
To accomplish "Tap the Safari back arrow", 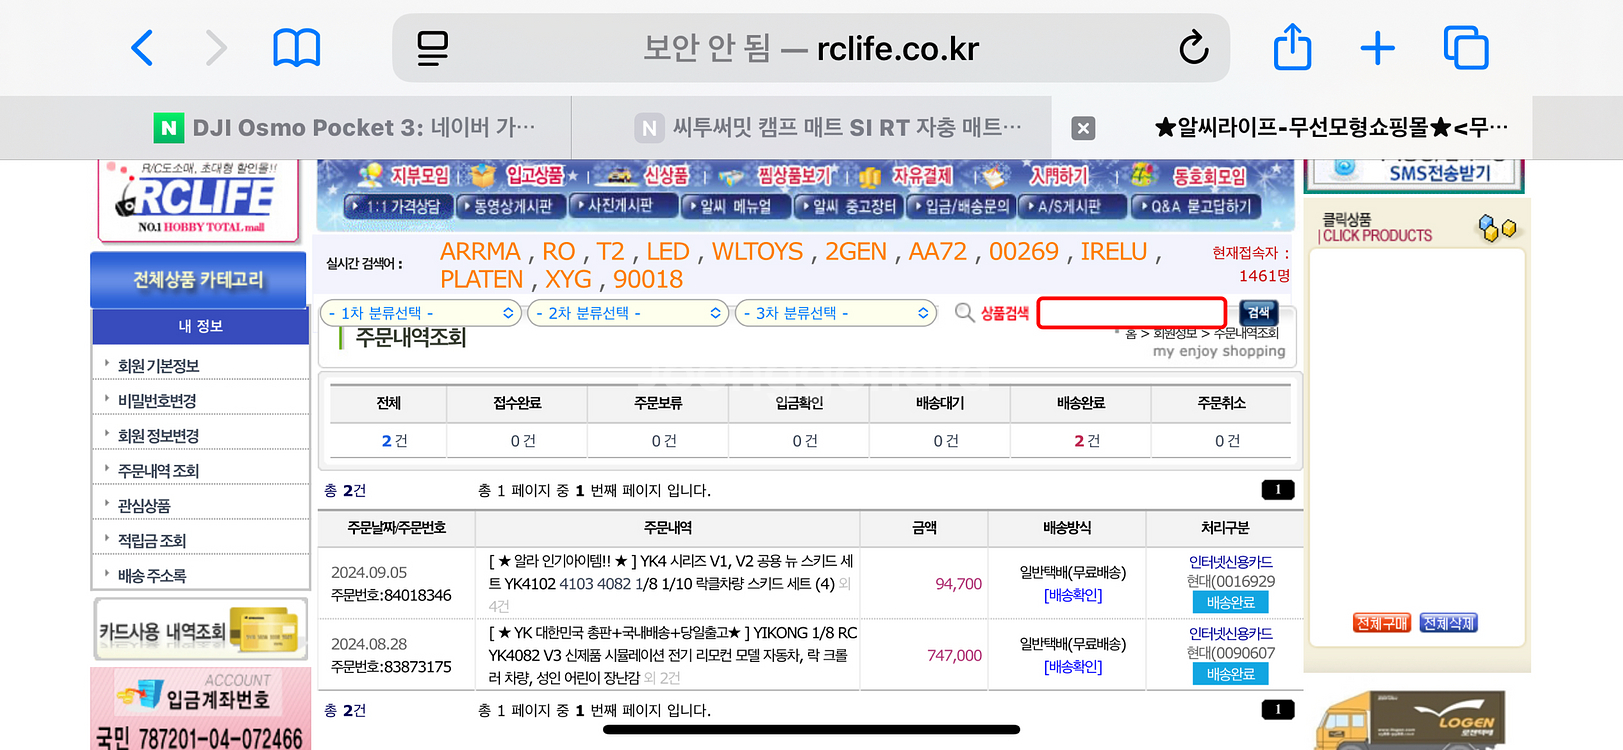I will 143,48.
